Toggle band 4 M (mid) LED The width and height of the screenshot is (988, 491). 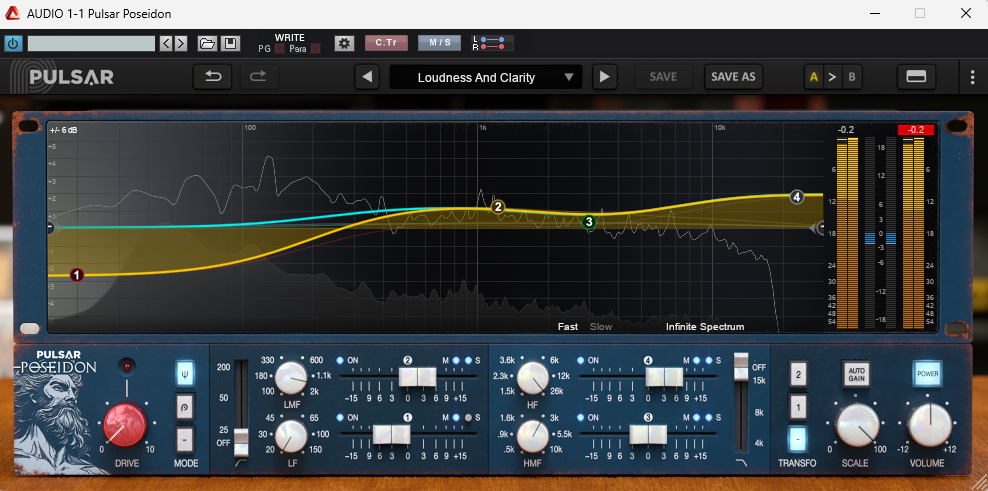pyautogui.click(x=698, y=361)
